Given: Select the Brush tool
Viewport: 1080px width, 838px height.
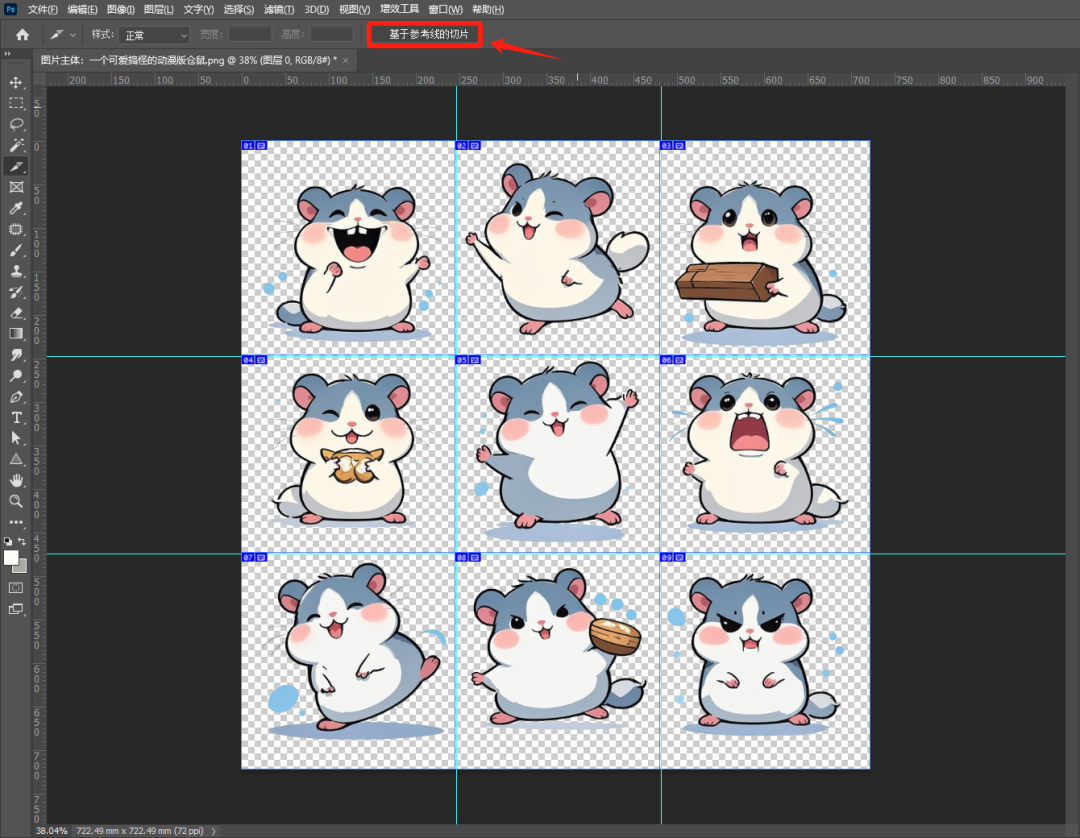Looking at the screenshot, I should tap(16, 251).
